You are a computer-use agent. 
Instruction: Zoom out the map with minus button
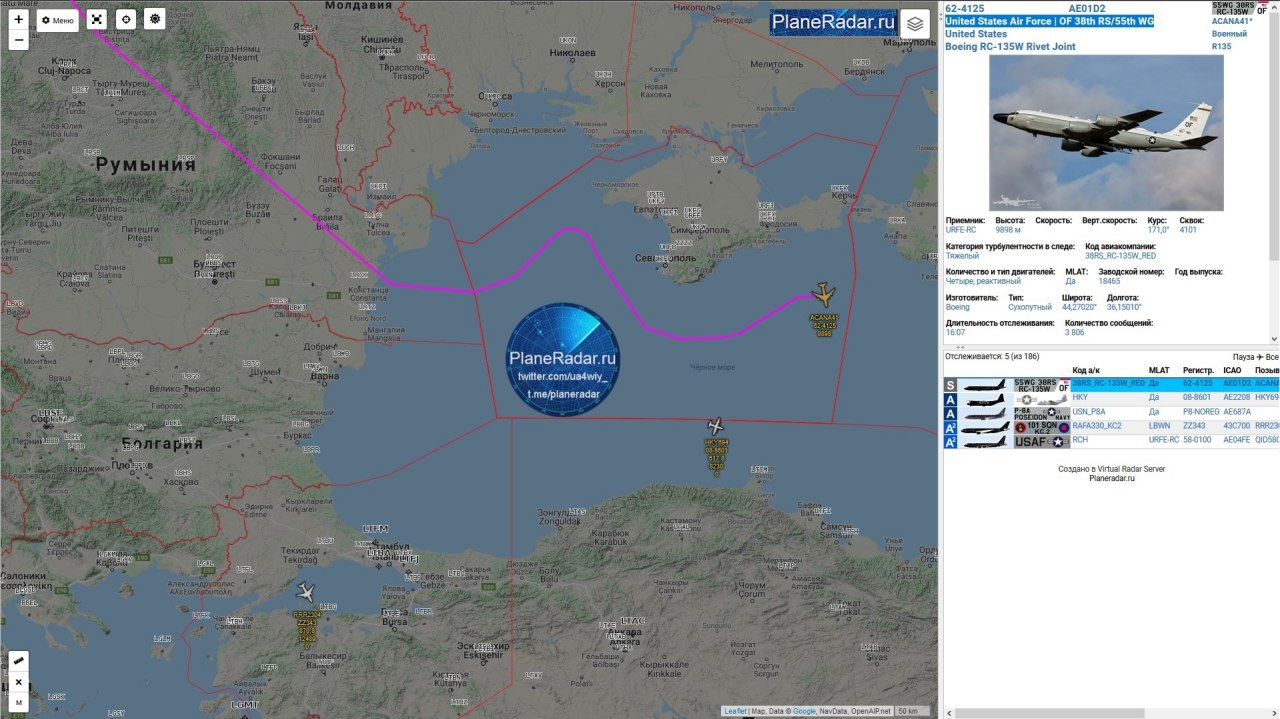click(x=18, y=41)
